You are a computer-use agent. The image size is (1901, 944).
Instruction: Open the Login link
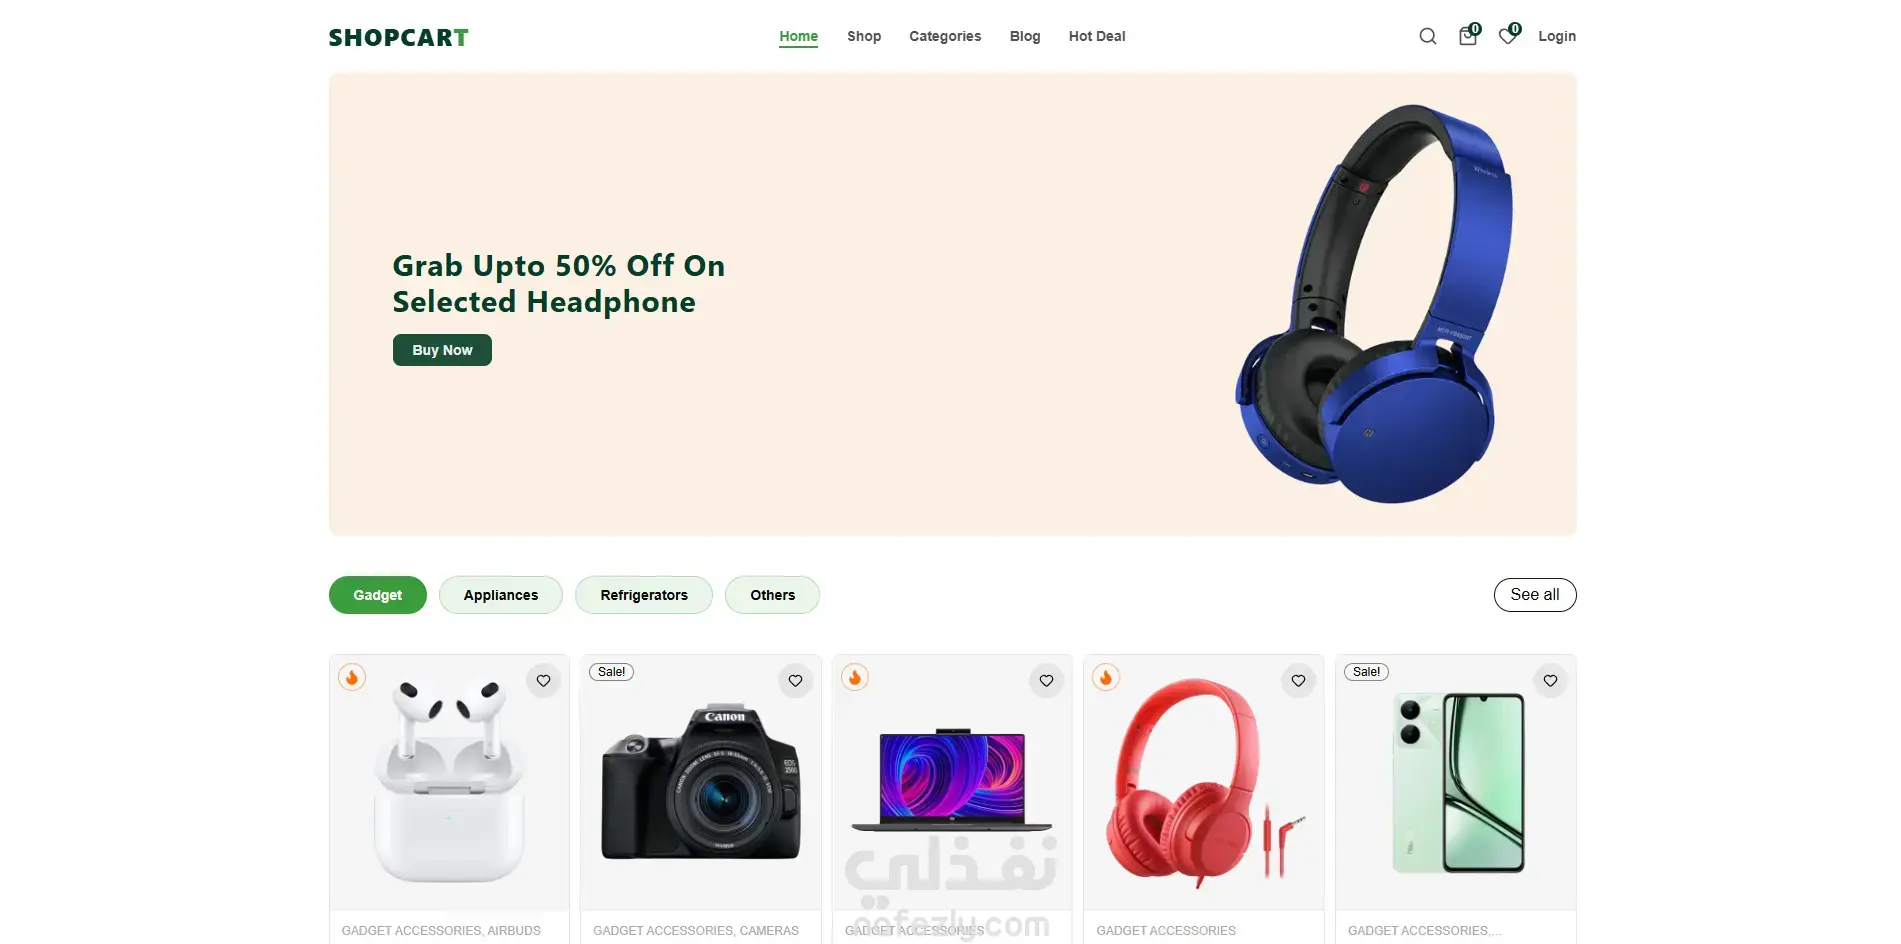(1557, 36)
